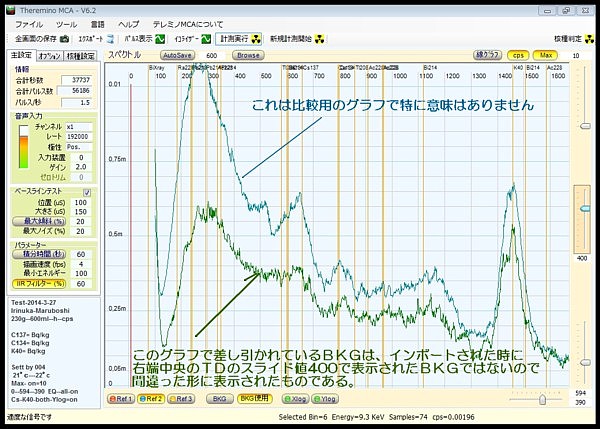Screen dimensions: 600x429
Task: Toggle the Xlog axis button
Action: coord(295,399)
